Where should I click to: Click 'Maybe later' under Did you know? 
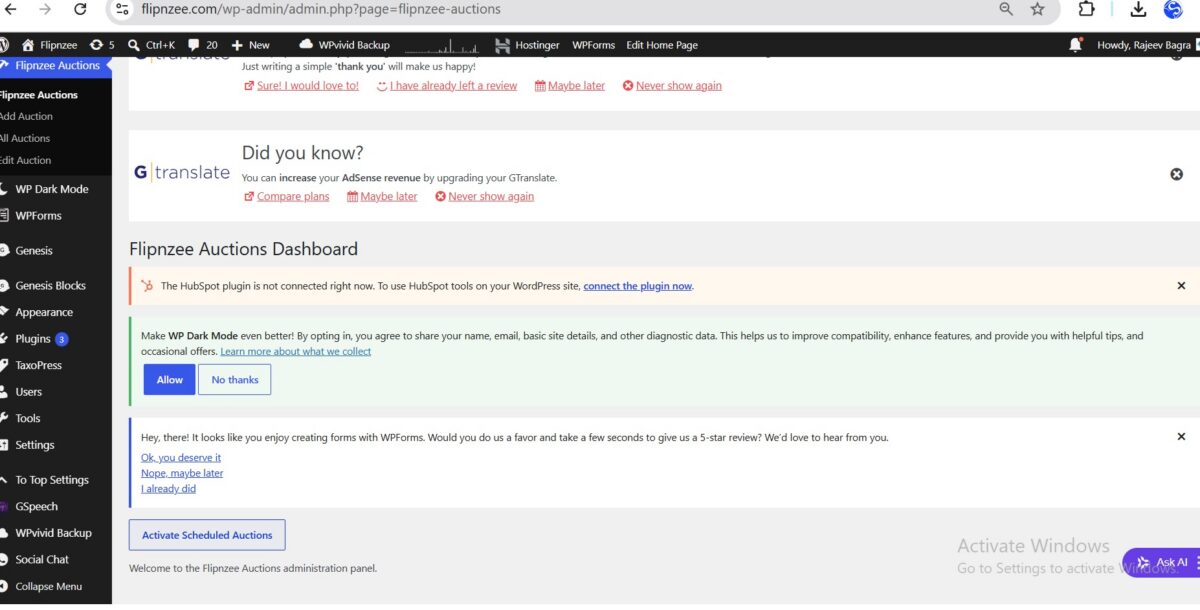pos(388,197)
